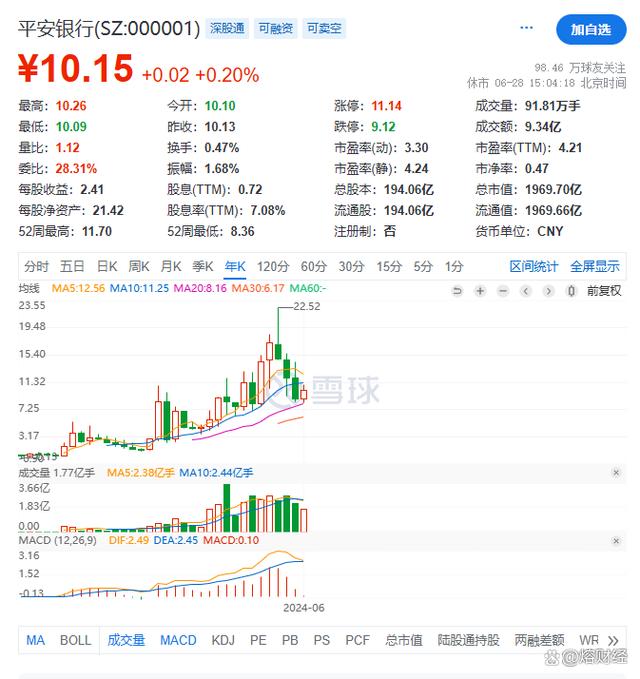Switch to 5分 chart tab
Screen dimensions: 640x679
(x=423, y=266)
